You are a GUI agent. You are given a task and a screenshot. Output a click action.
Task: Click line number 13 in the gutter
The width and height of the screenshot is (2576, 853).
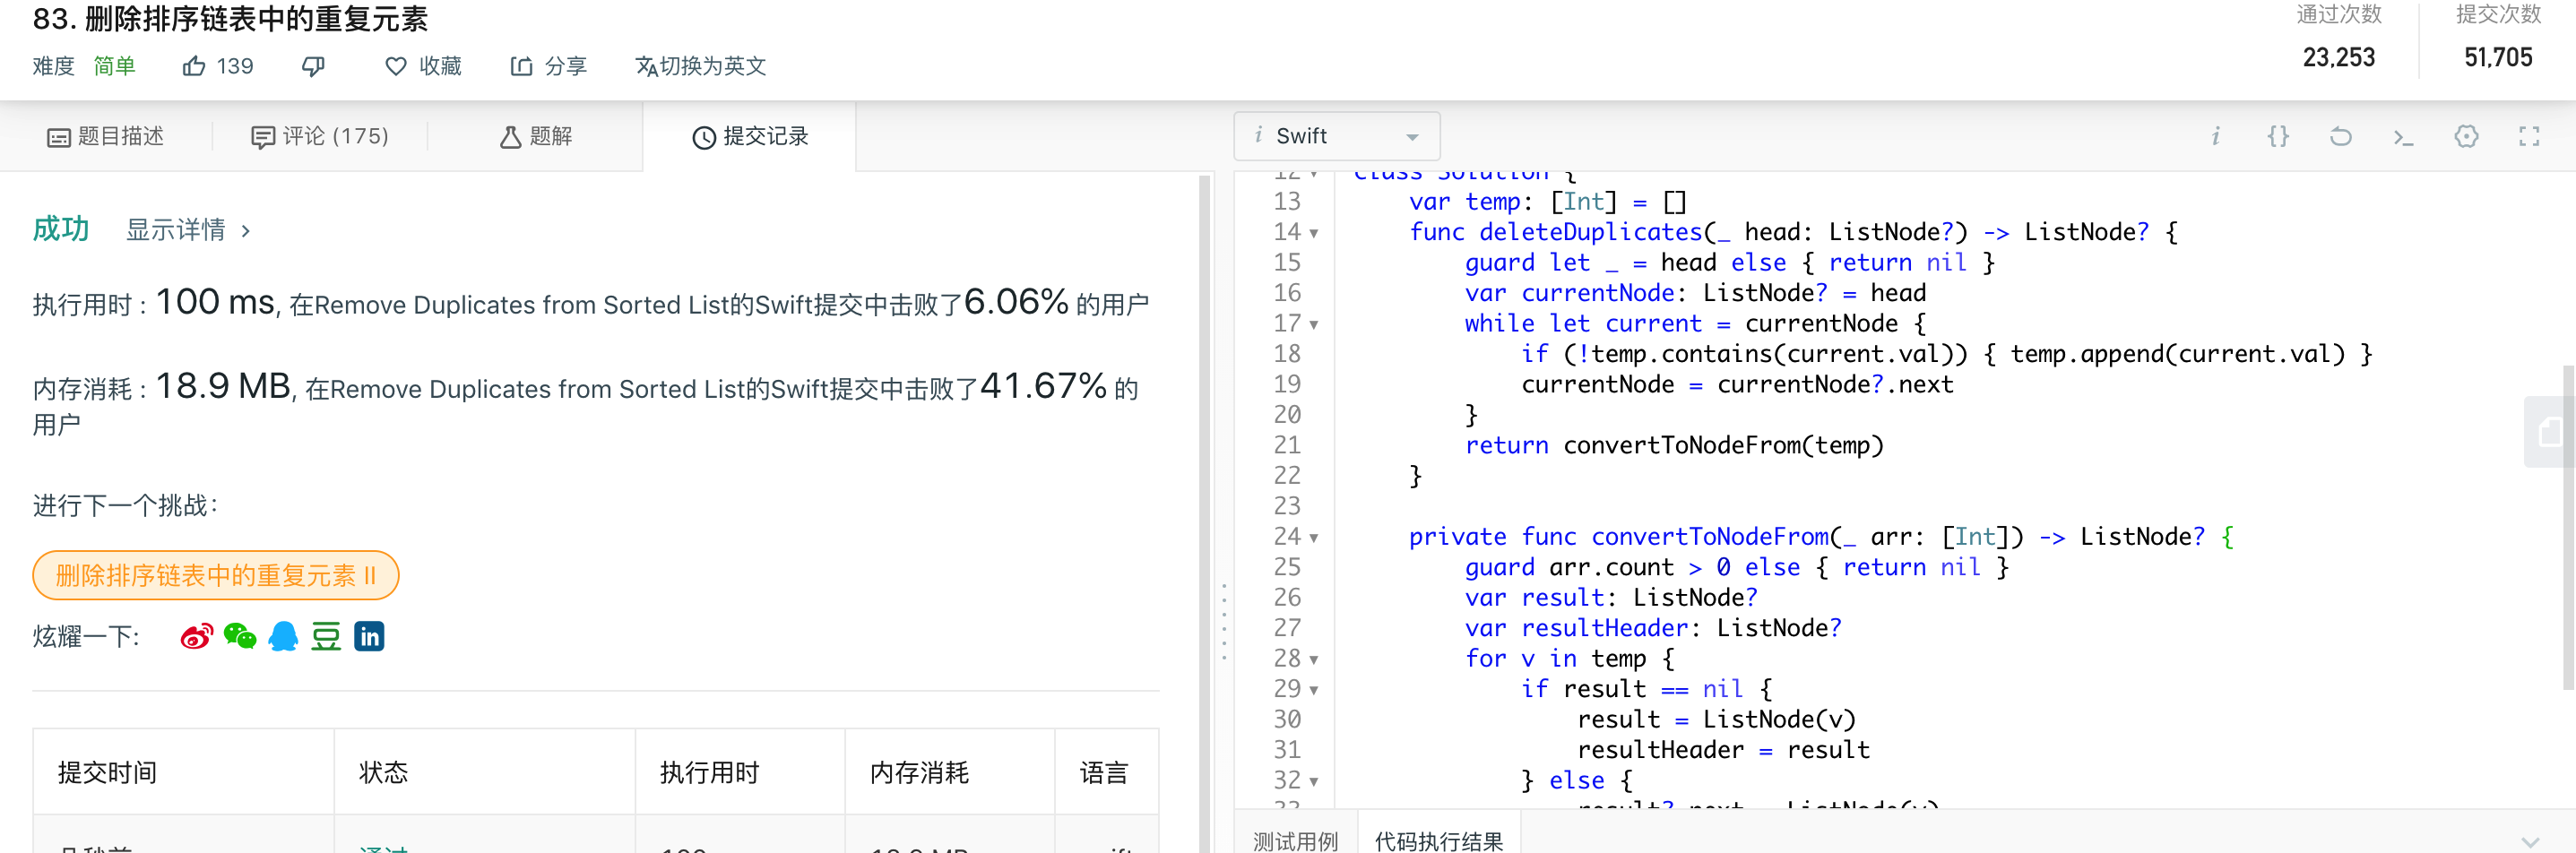pyautogui.click(x=1287, y=202)
